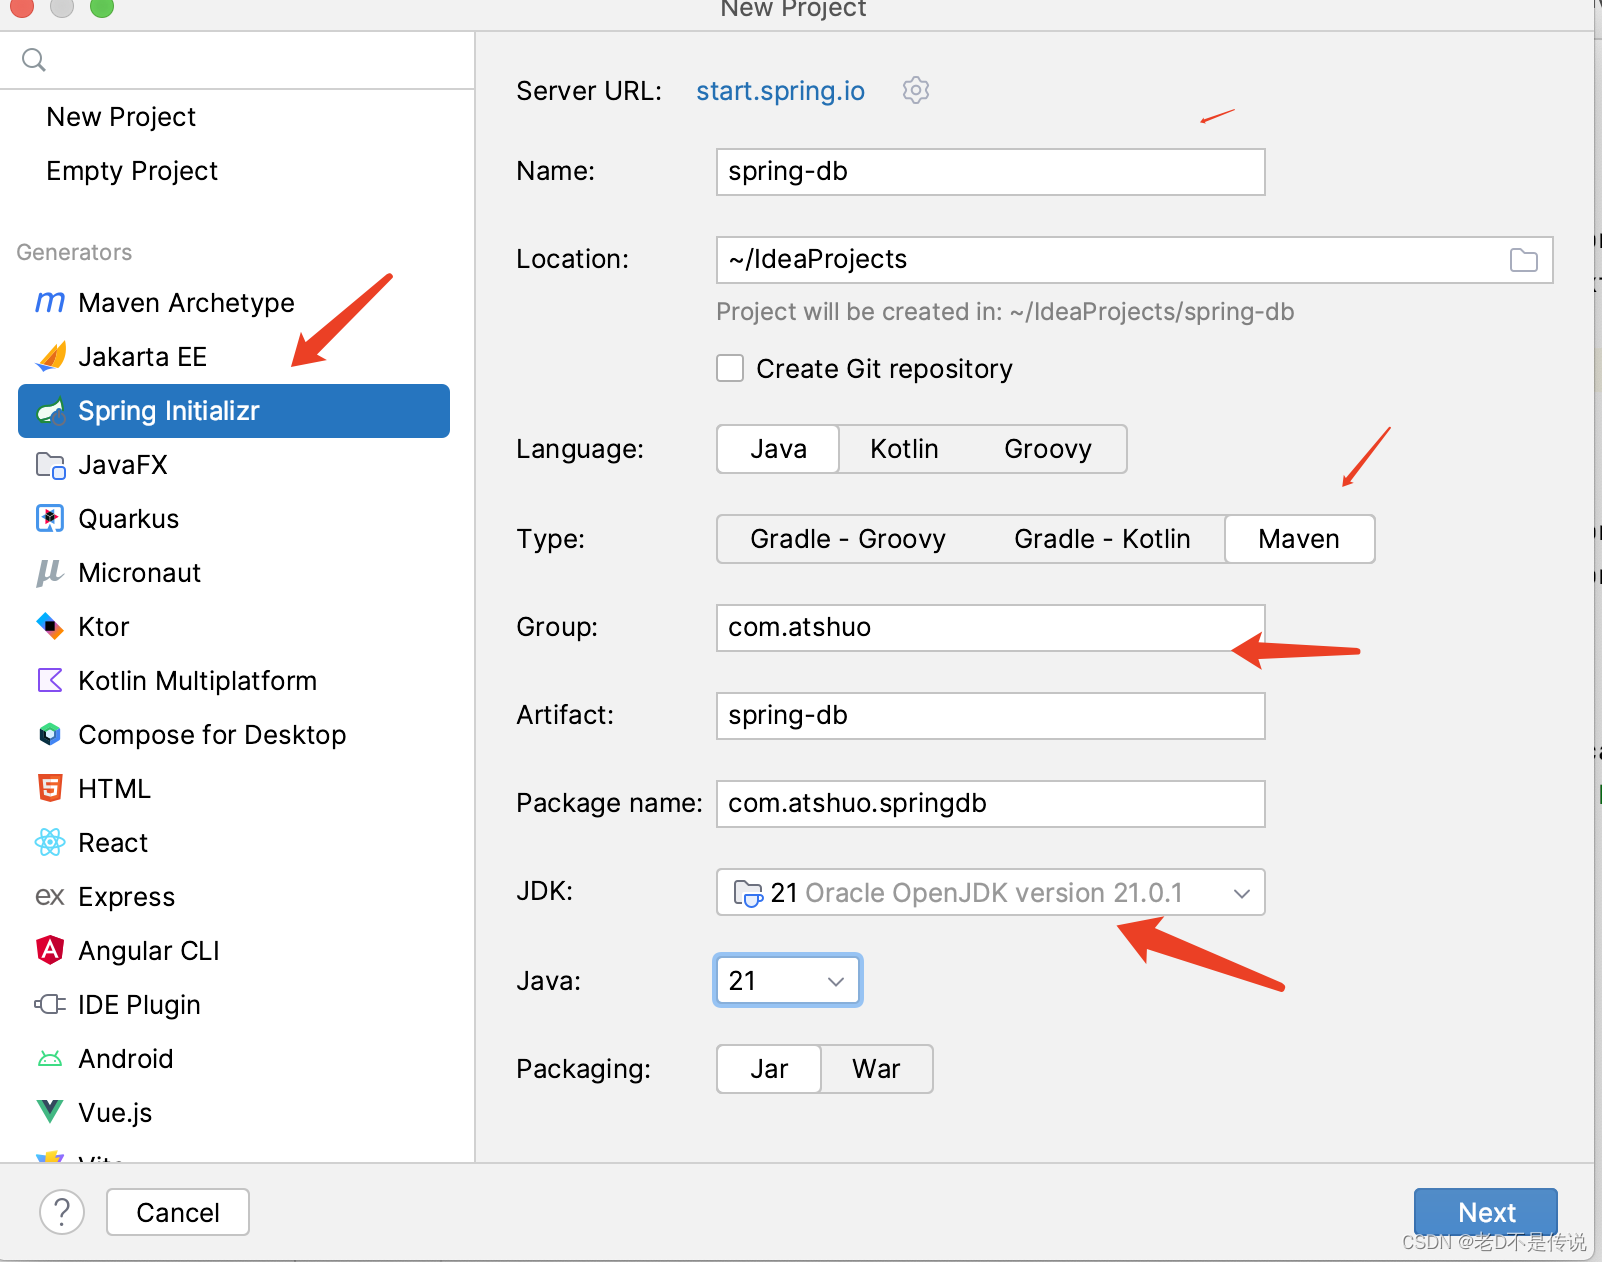The height and width of the screenshot is (1262, 1602).
Task: Select Spring Initializr generator
Action: pos(234,411)
